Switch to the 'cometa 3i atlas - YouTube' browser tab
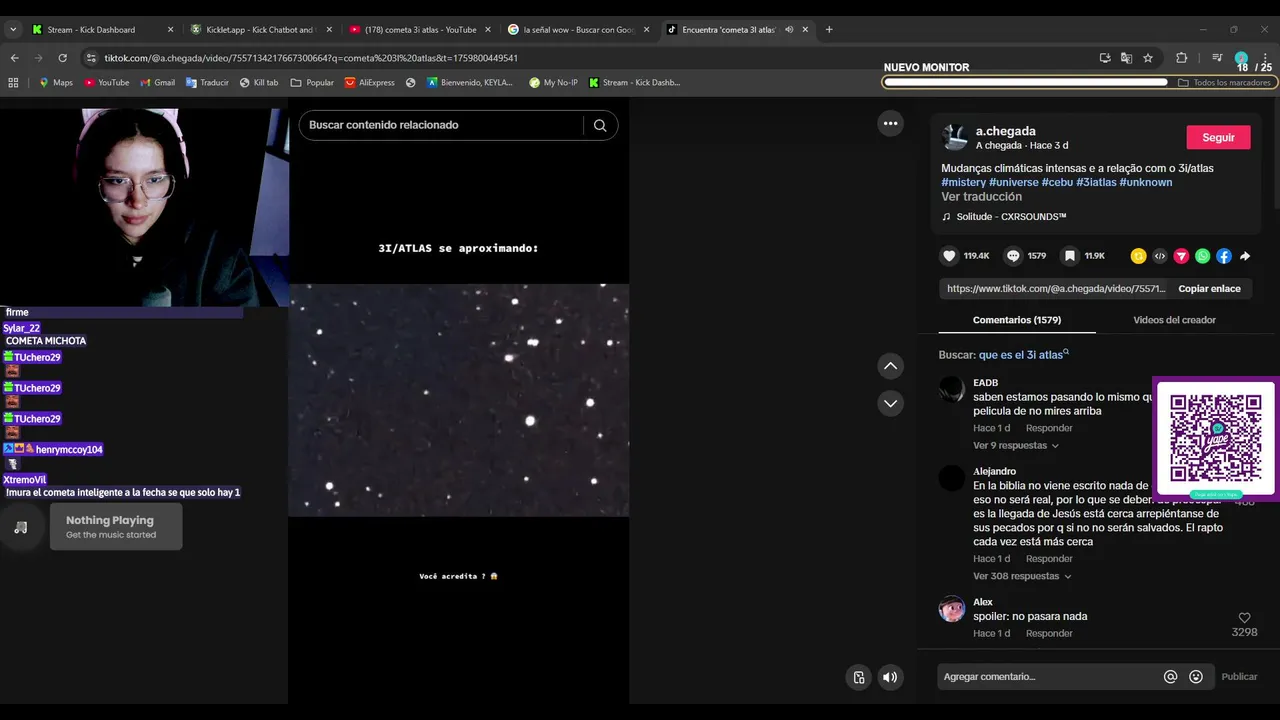The height and width of the screenshot is (720, 1280). 418,30
